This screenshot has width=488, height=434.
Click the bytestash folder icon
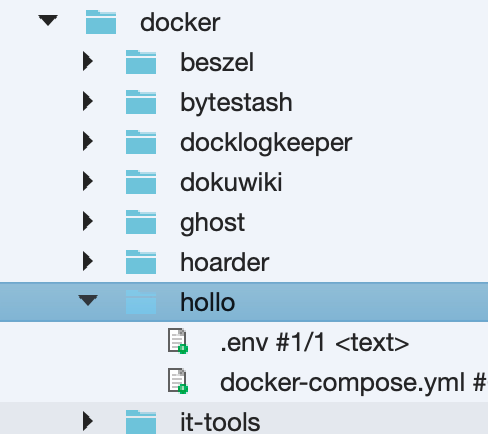(x=141, y=102)
